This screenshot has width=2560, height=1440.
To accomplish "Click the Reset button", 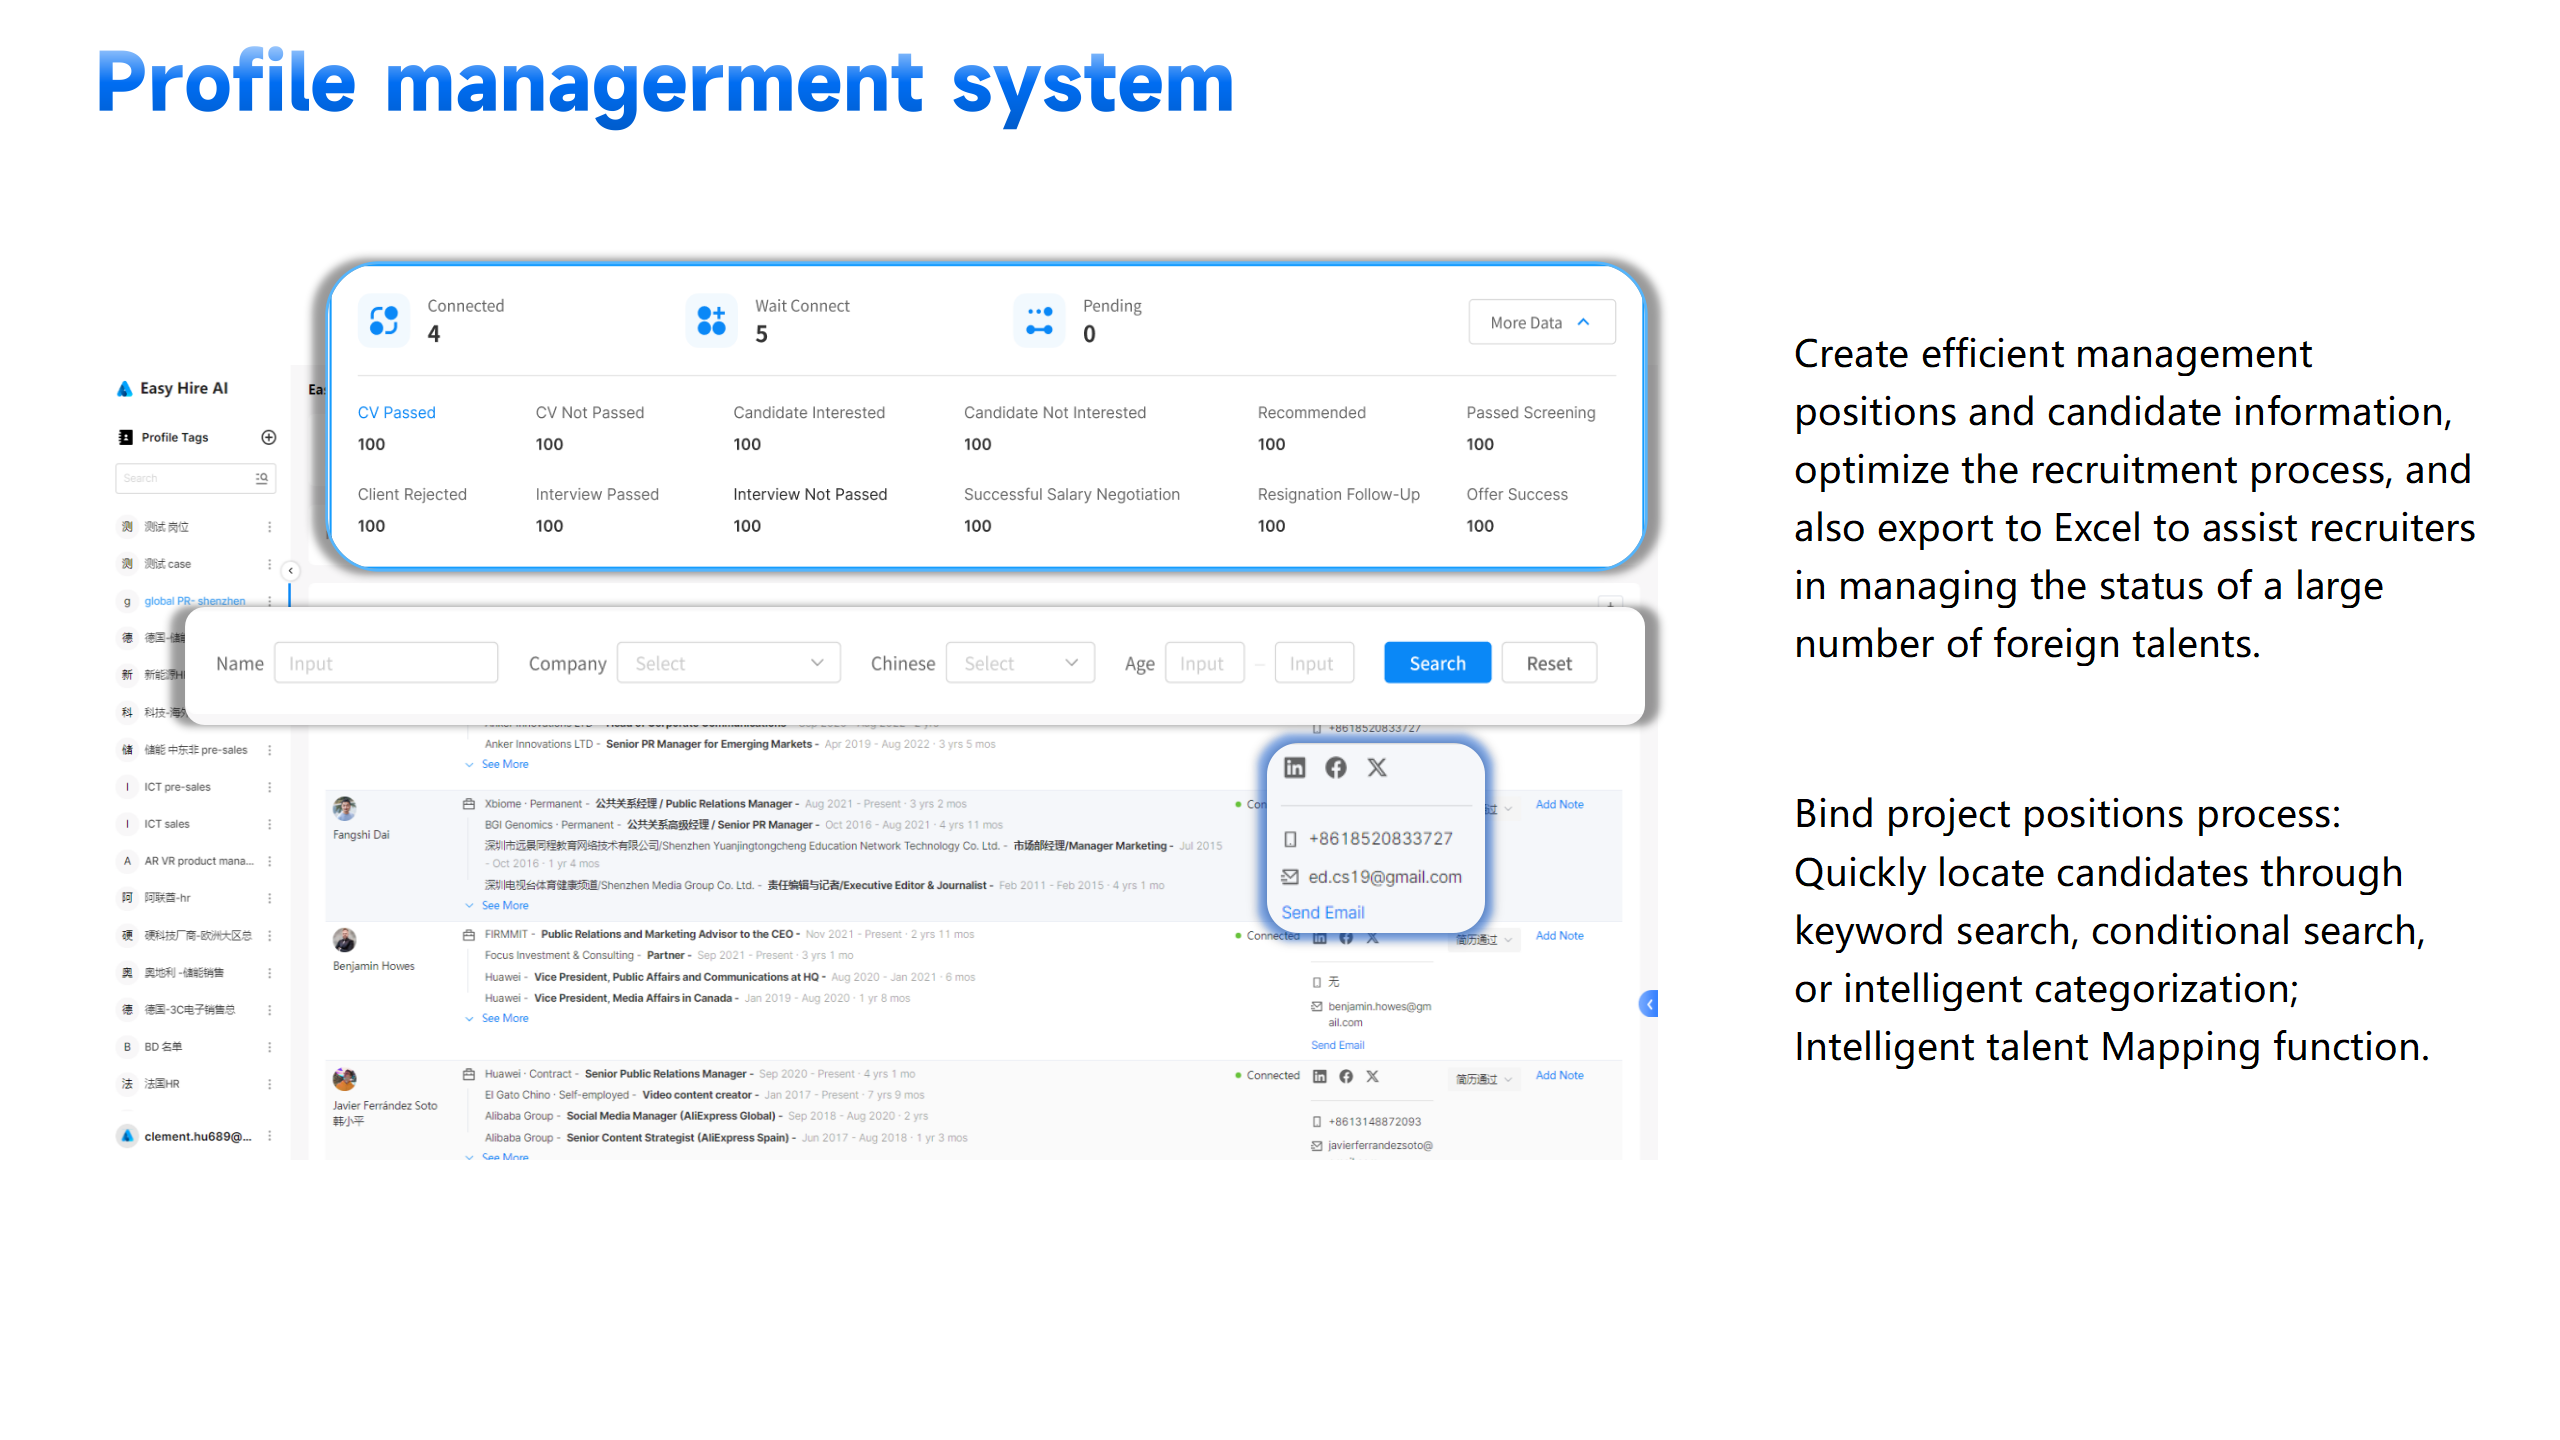I will [1548, 663].
